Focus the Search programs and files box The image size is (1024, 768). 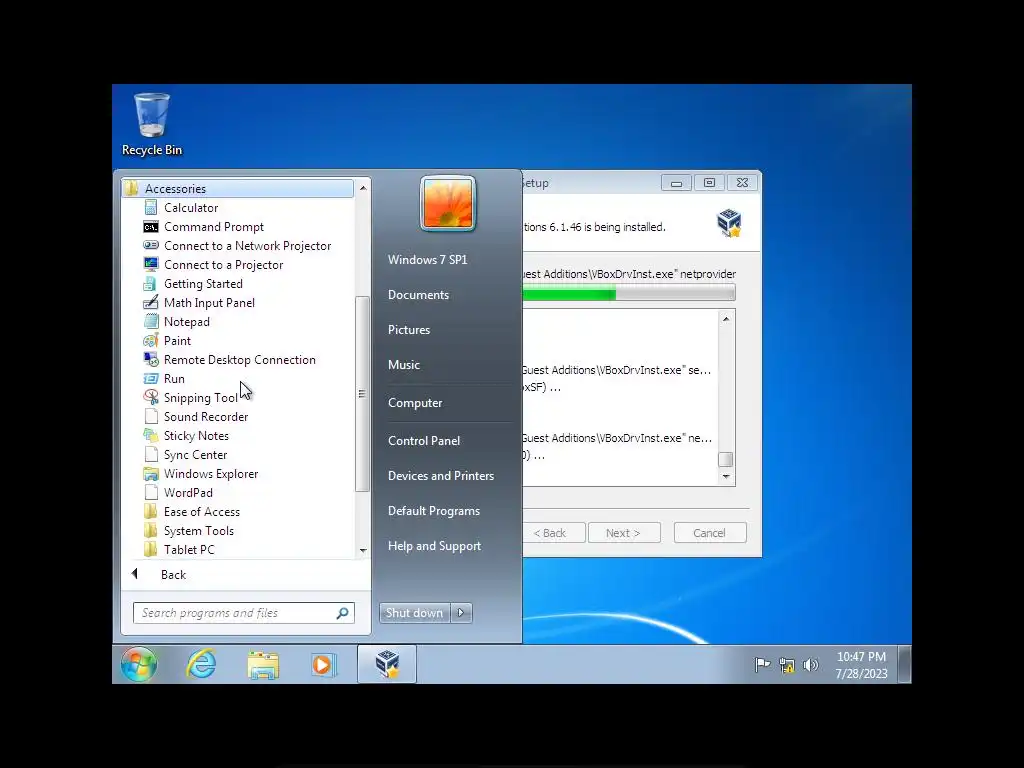click(x=244, y=613)
